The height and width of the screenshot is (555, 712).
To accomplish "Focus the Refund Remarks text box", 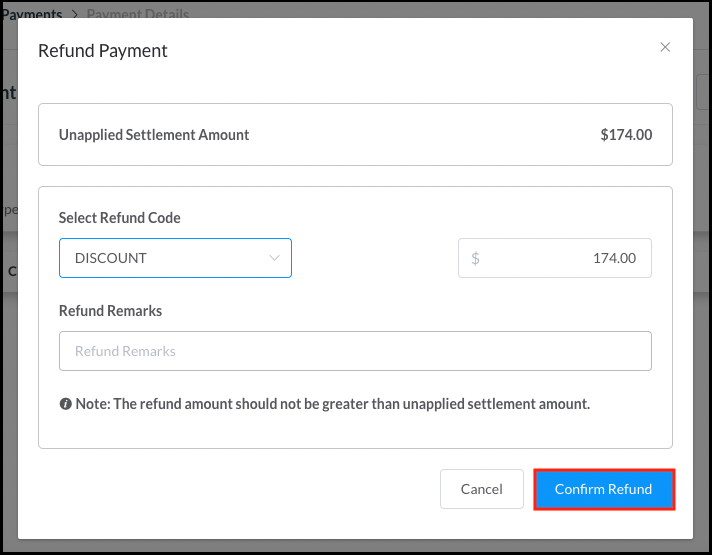I will [x=355, y=351].
